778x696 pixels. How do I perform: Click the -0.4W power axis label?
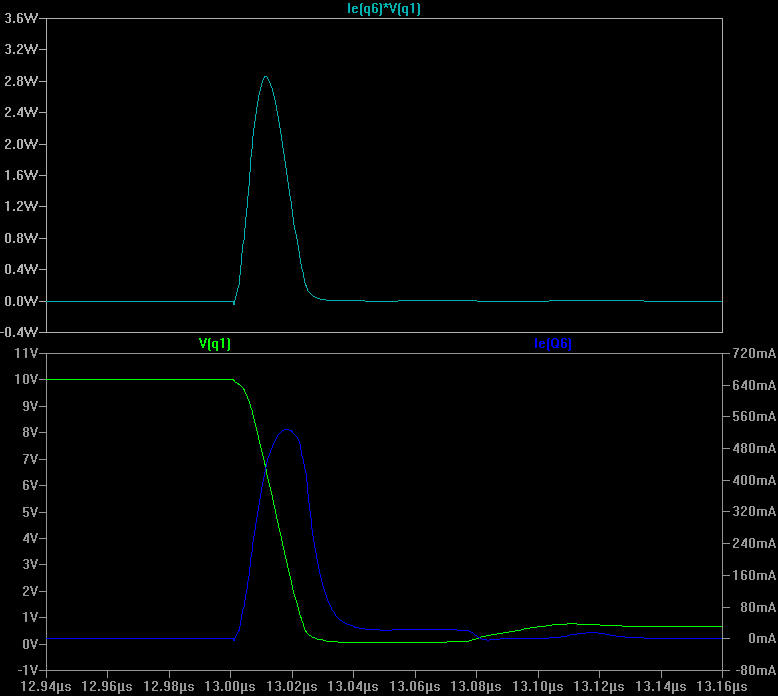pyautogui.click(x=19, y=332)
